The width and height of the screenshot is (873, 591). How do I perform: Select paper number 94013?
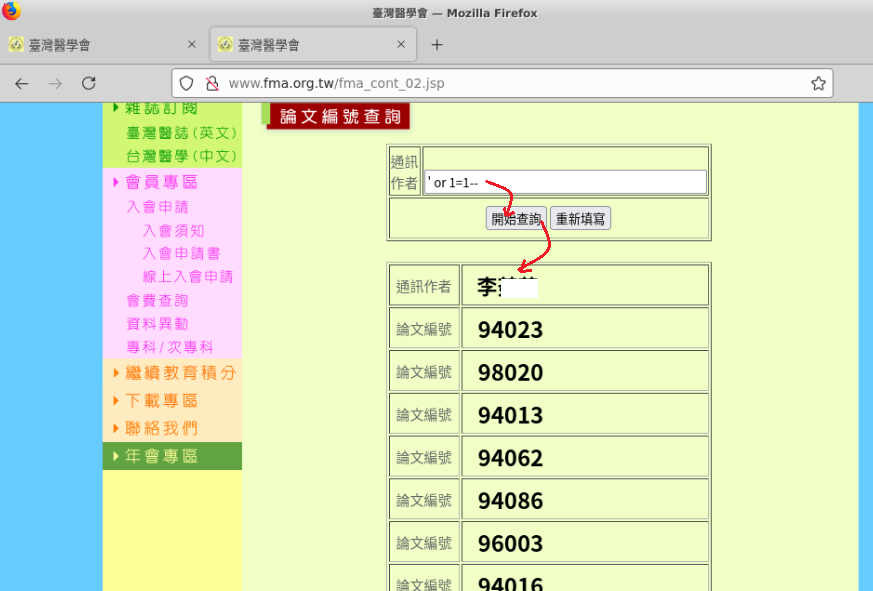[x=510, y=416]
